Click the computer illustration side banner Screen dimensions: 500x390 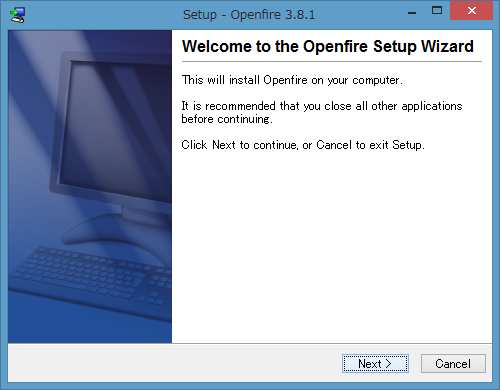click(90, 186)
